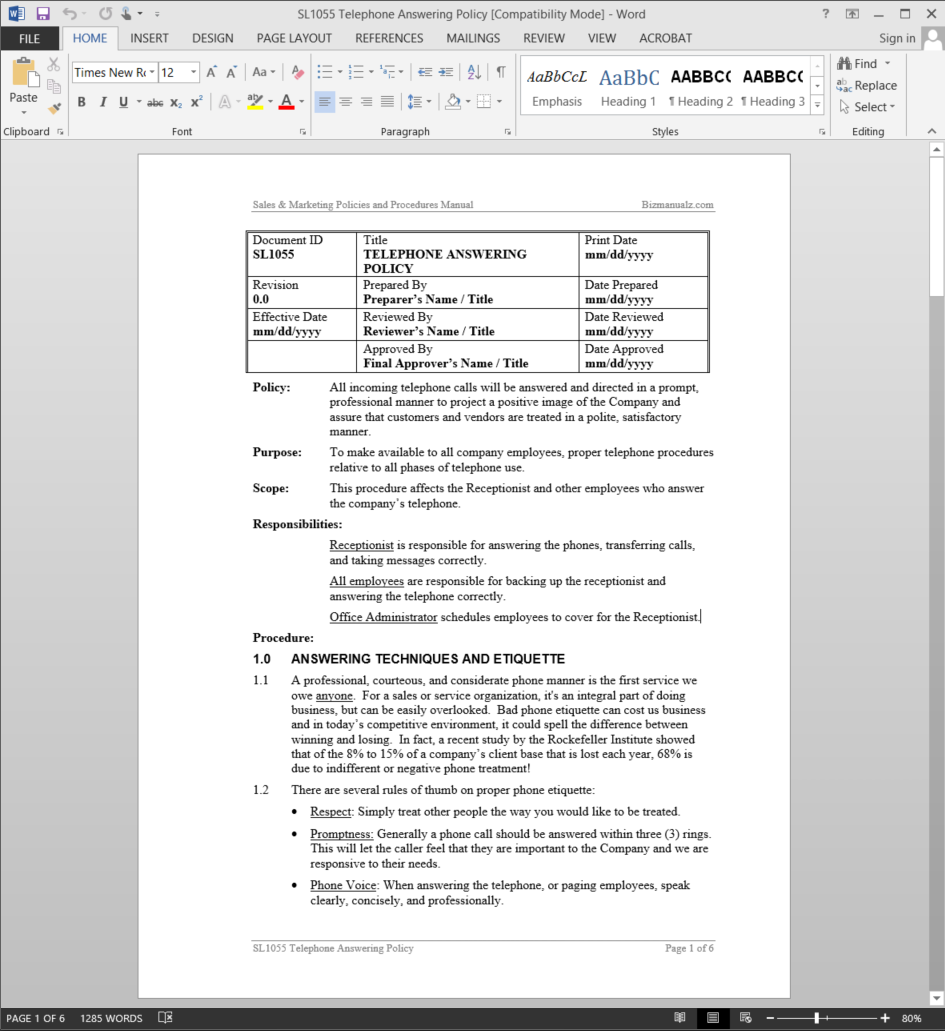This screenshot has width=945, height=1031.
Task: Collapse the ribbon with the chevron
Action: pos(932,132)
